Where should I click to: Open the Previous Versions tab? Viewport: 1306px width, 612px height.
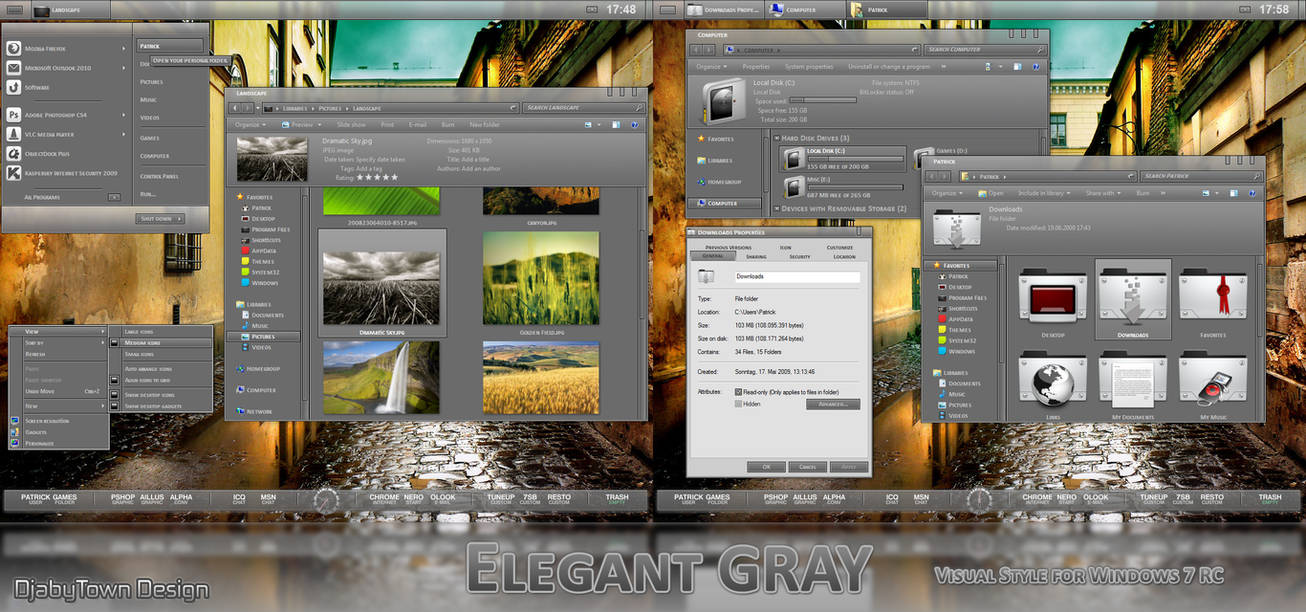pos(728,247)
